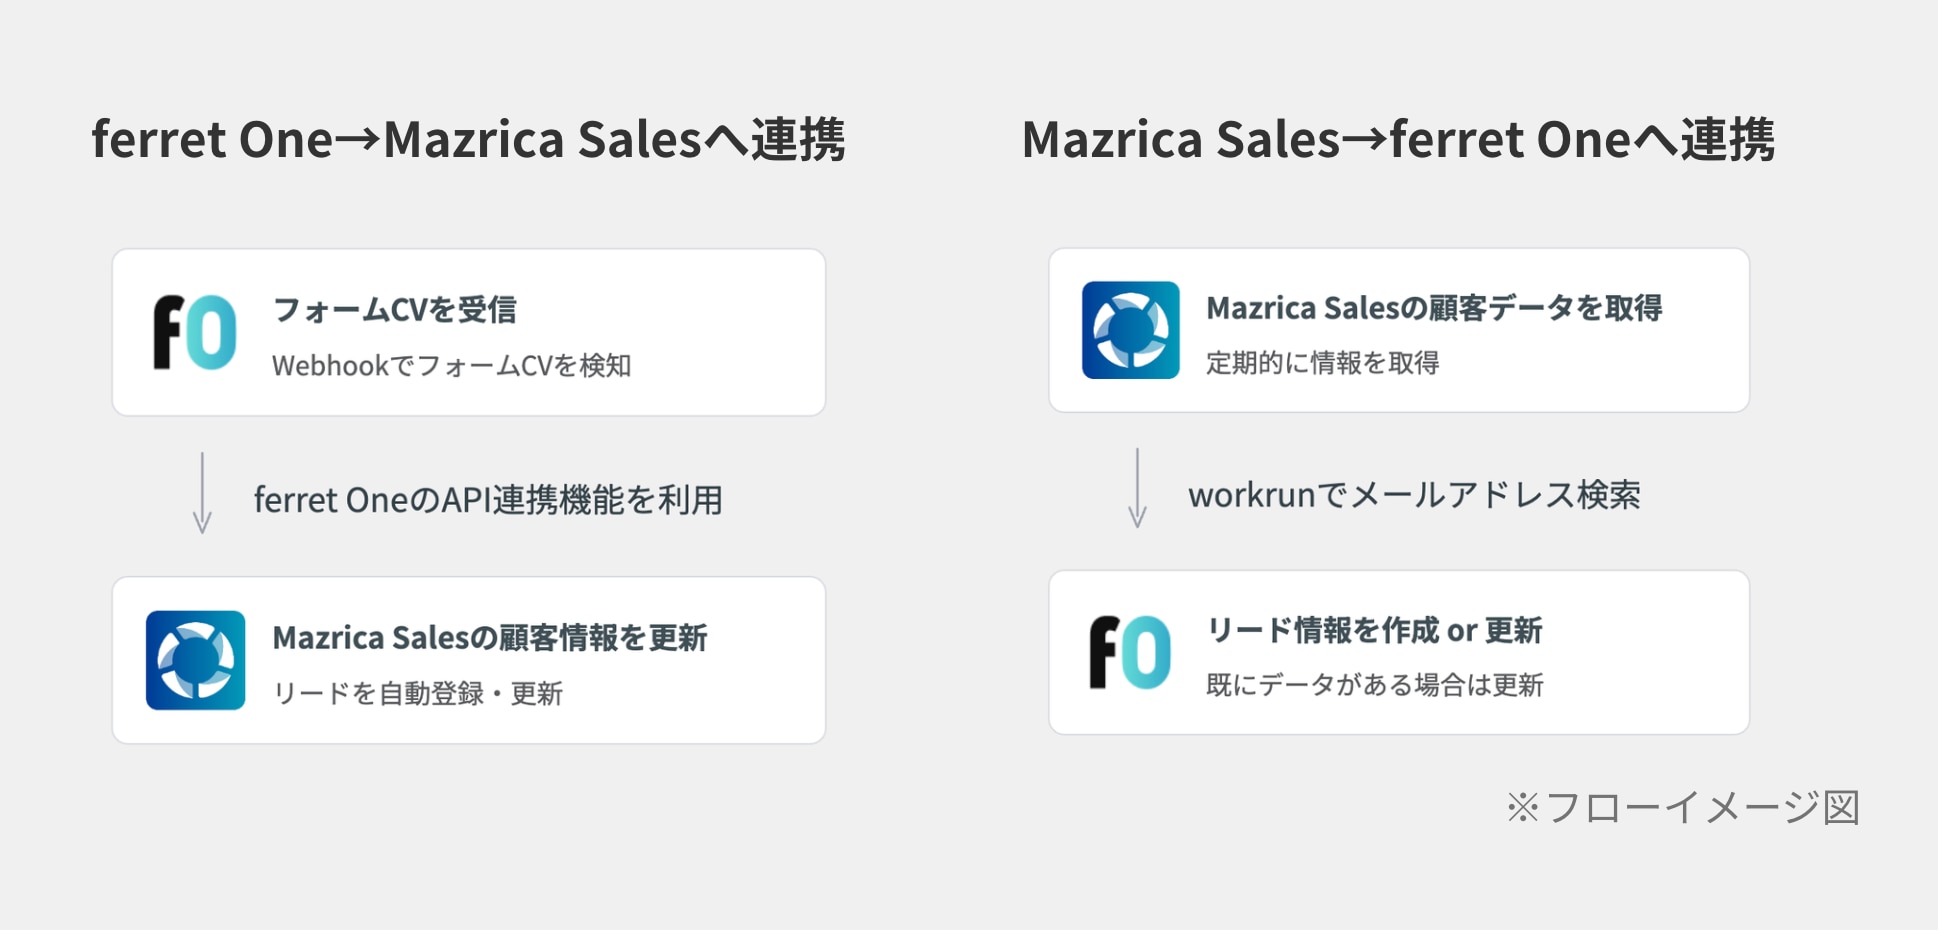Screen dimensions: 1938x930
Task: Select the フォームCVを受信 card title
Action: tap(394, 310)
